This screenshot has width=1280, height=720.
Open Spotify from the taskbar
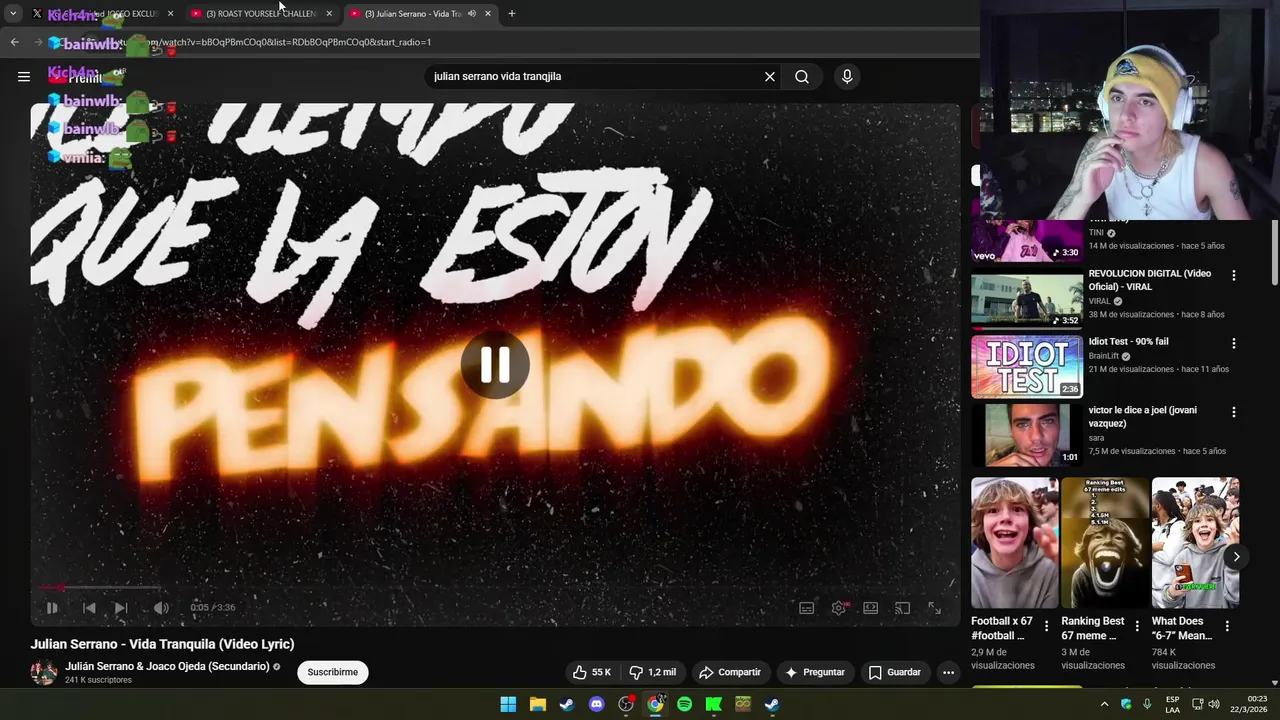tap(684, 704)
